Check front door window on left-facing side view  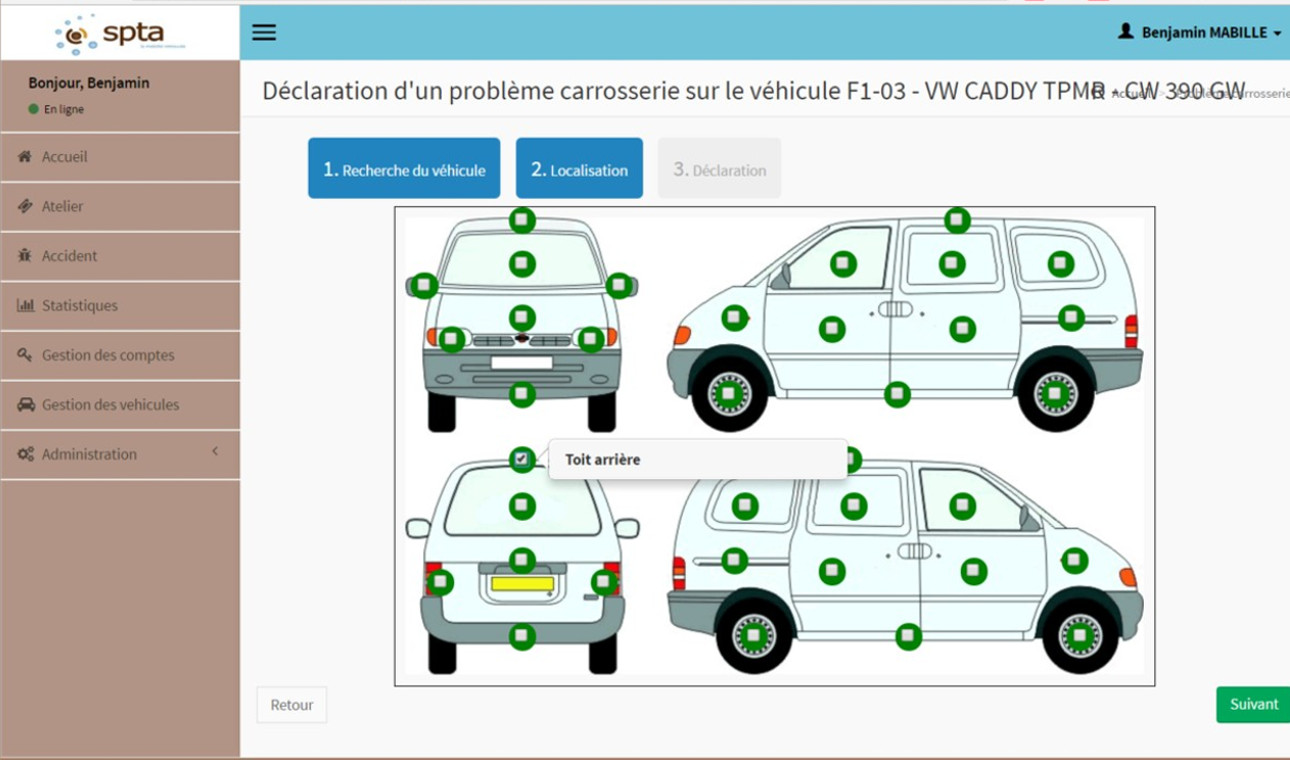[x=843, y=264]
